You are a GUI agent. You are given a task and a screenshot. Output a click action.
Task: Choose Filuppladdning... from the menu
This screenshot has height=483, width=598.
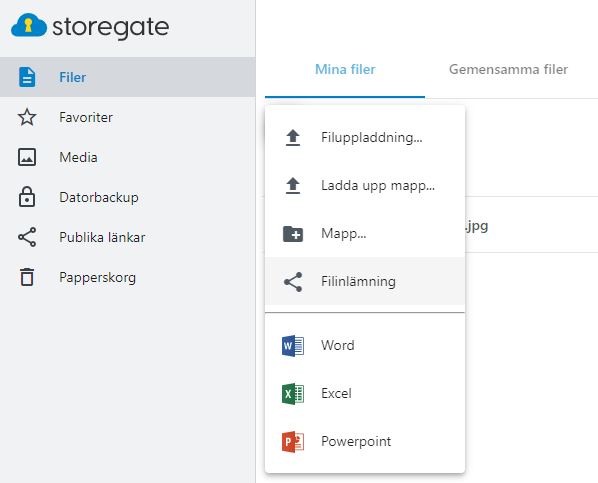tap(365, 138)
